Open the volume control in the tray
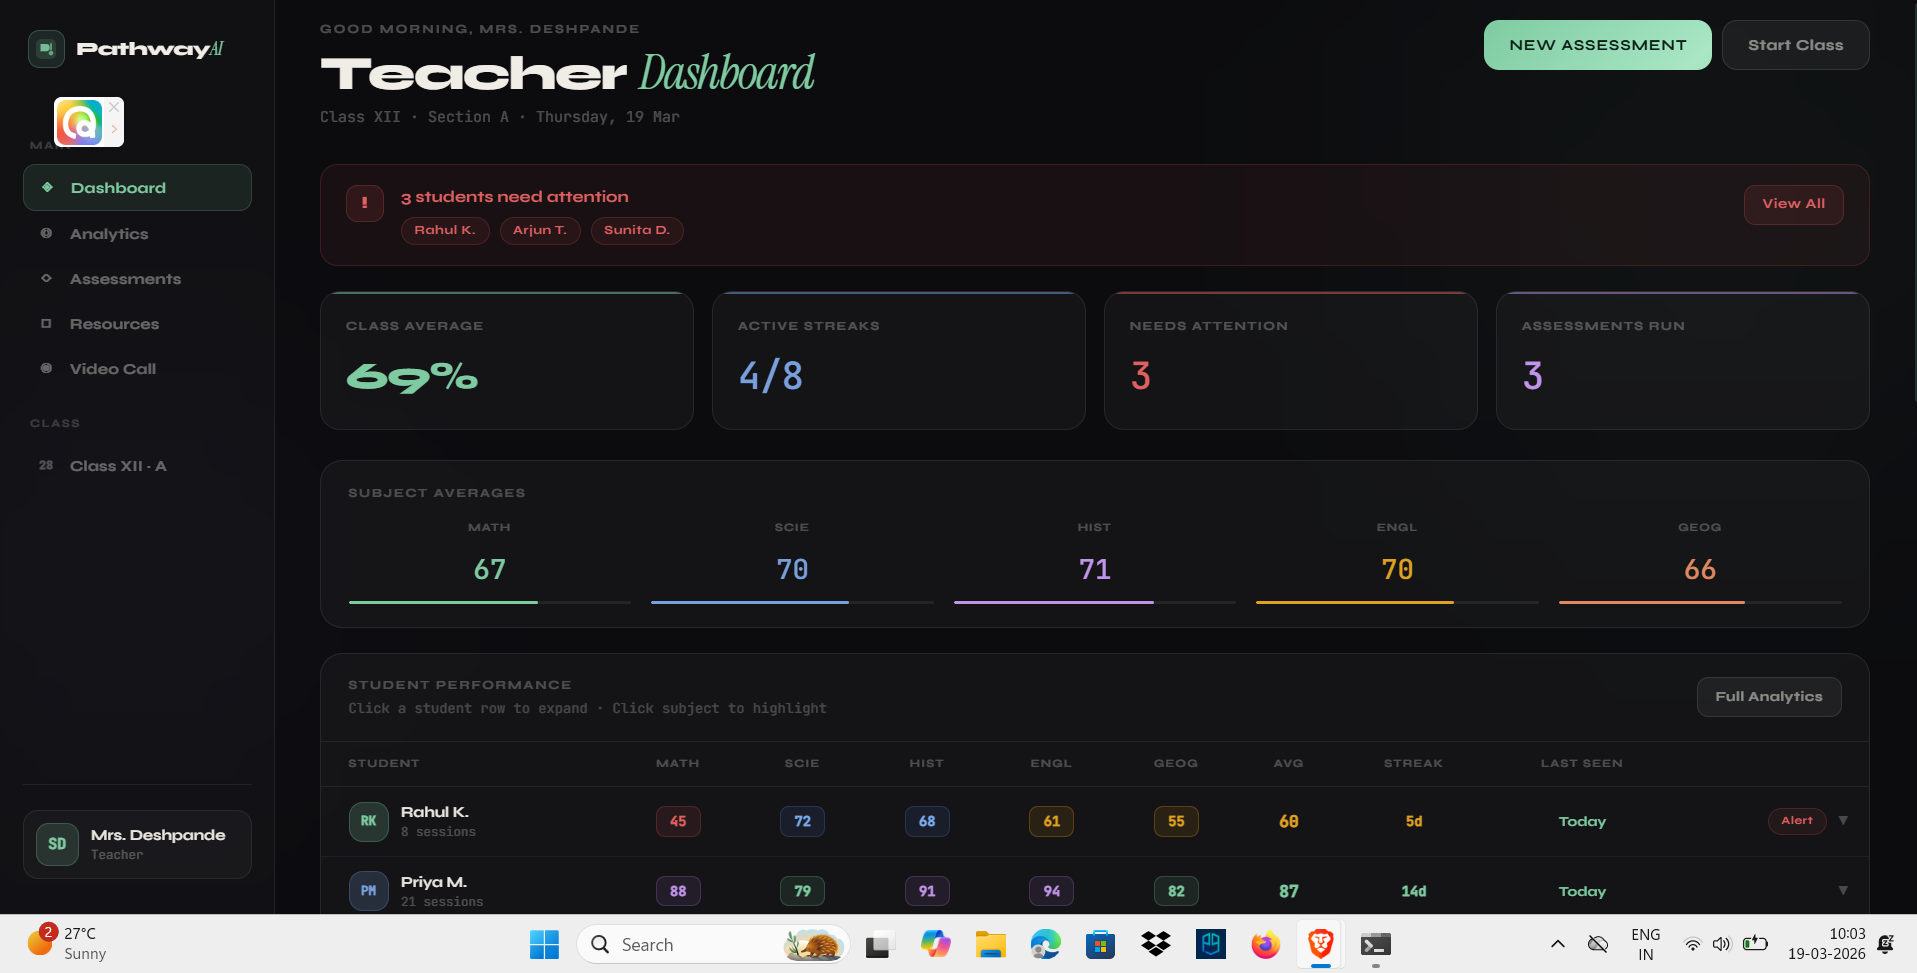Viewport: 1917px width, 973px height. coord(1721,944)
